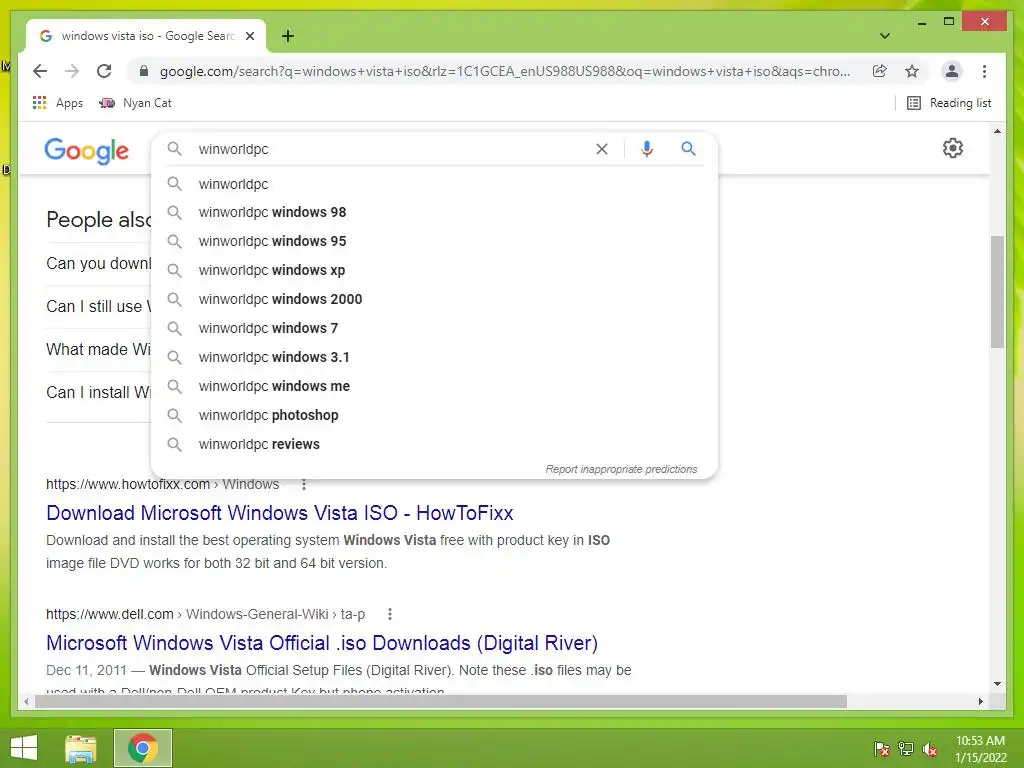
Task: View site security padlock info
Action: click(144, 71)
